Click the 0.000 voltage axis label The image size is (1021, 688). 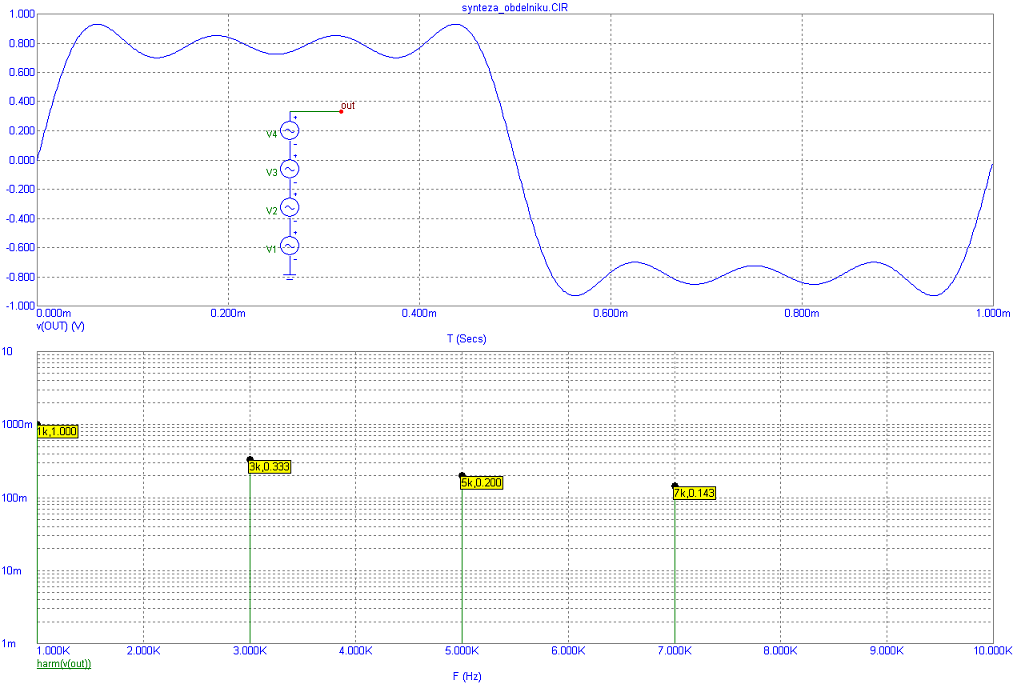(22, 160)
